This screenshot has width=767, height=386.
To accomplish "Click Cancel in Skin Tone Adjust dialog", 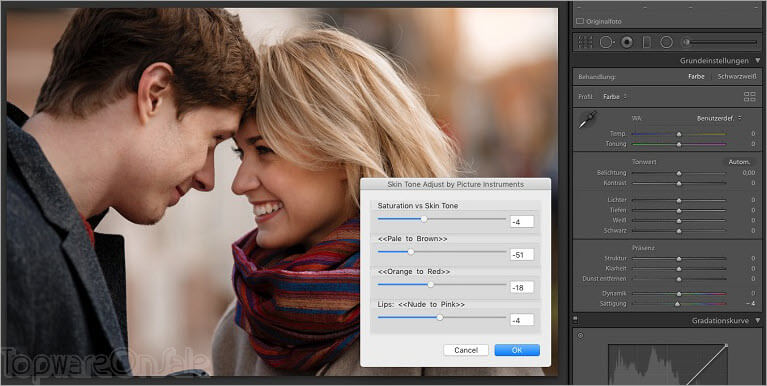I will 466,350.
